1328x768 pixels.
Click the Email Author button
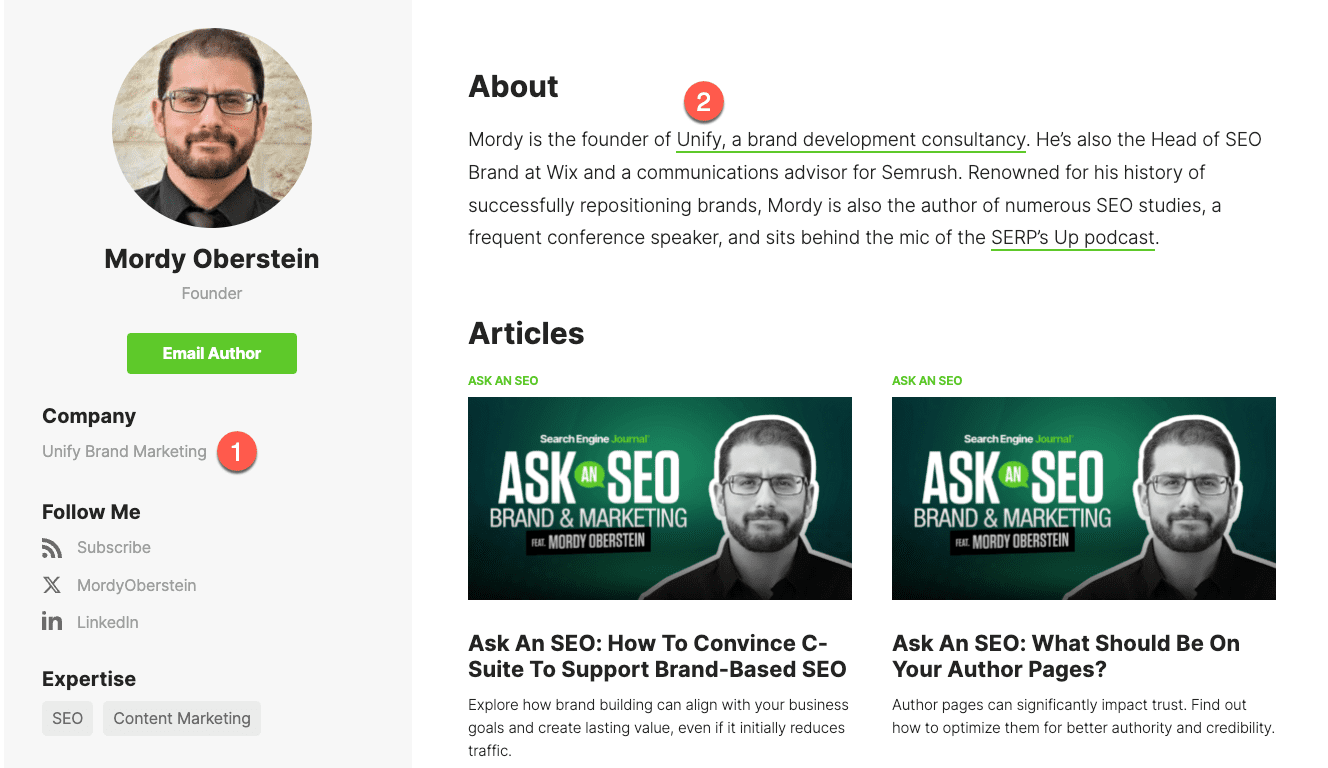[x=212, y=353]
